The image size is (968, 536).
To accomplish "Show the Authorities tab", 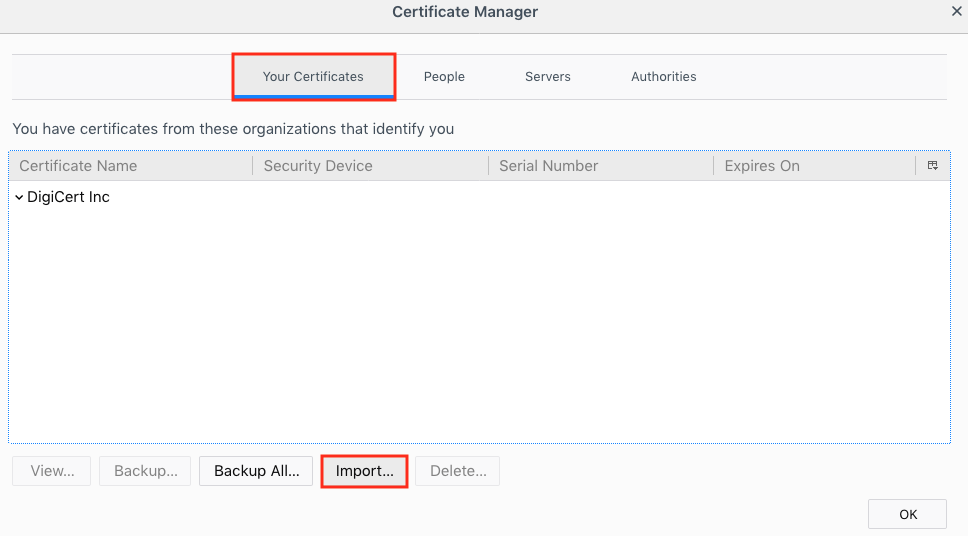I will click(x=663, y=77).
